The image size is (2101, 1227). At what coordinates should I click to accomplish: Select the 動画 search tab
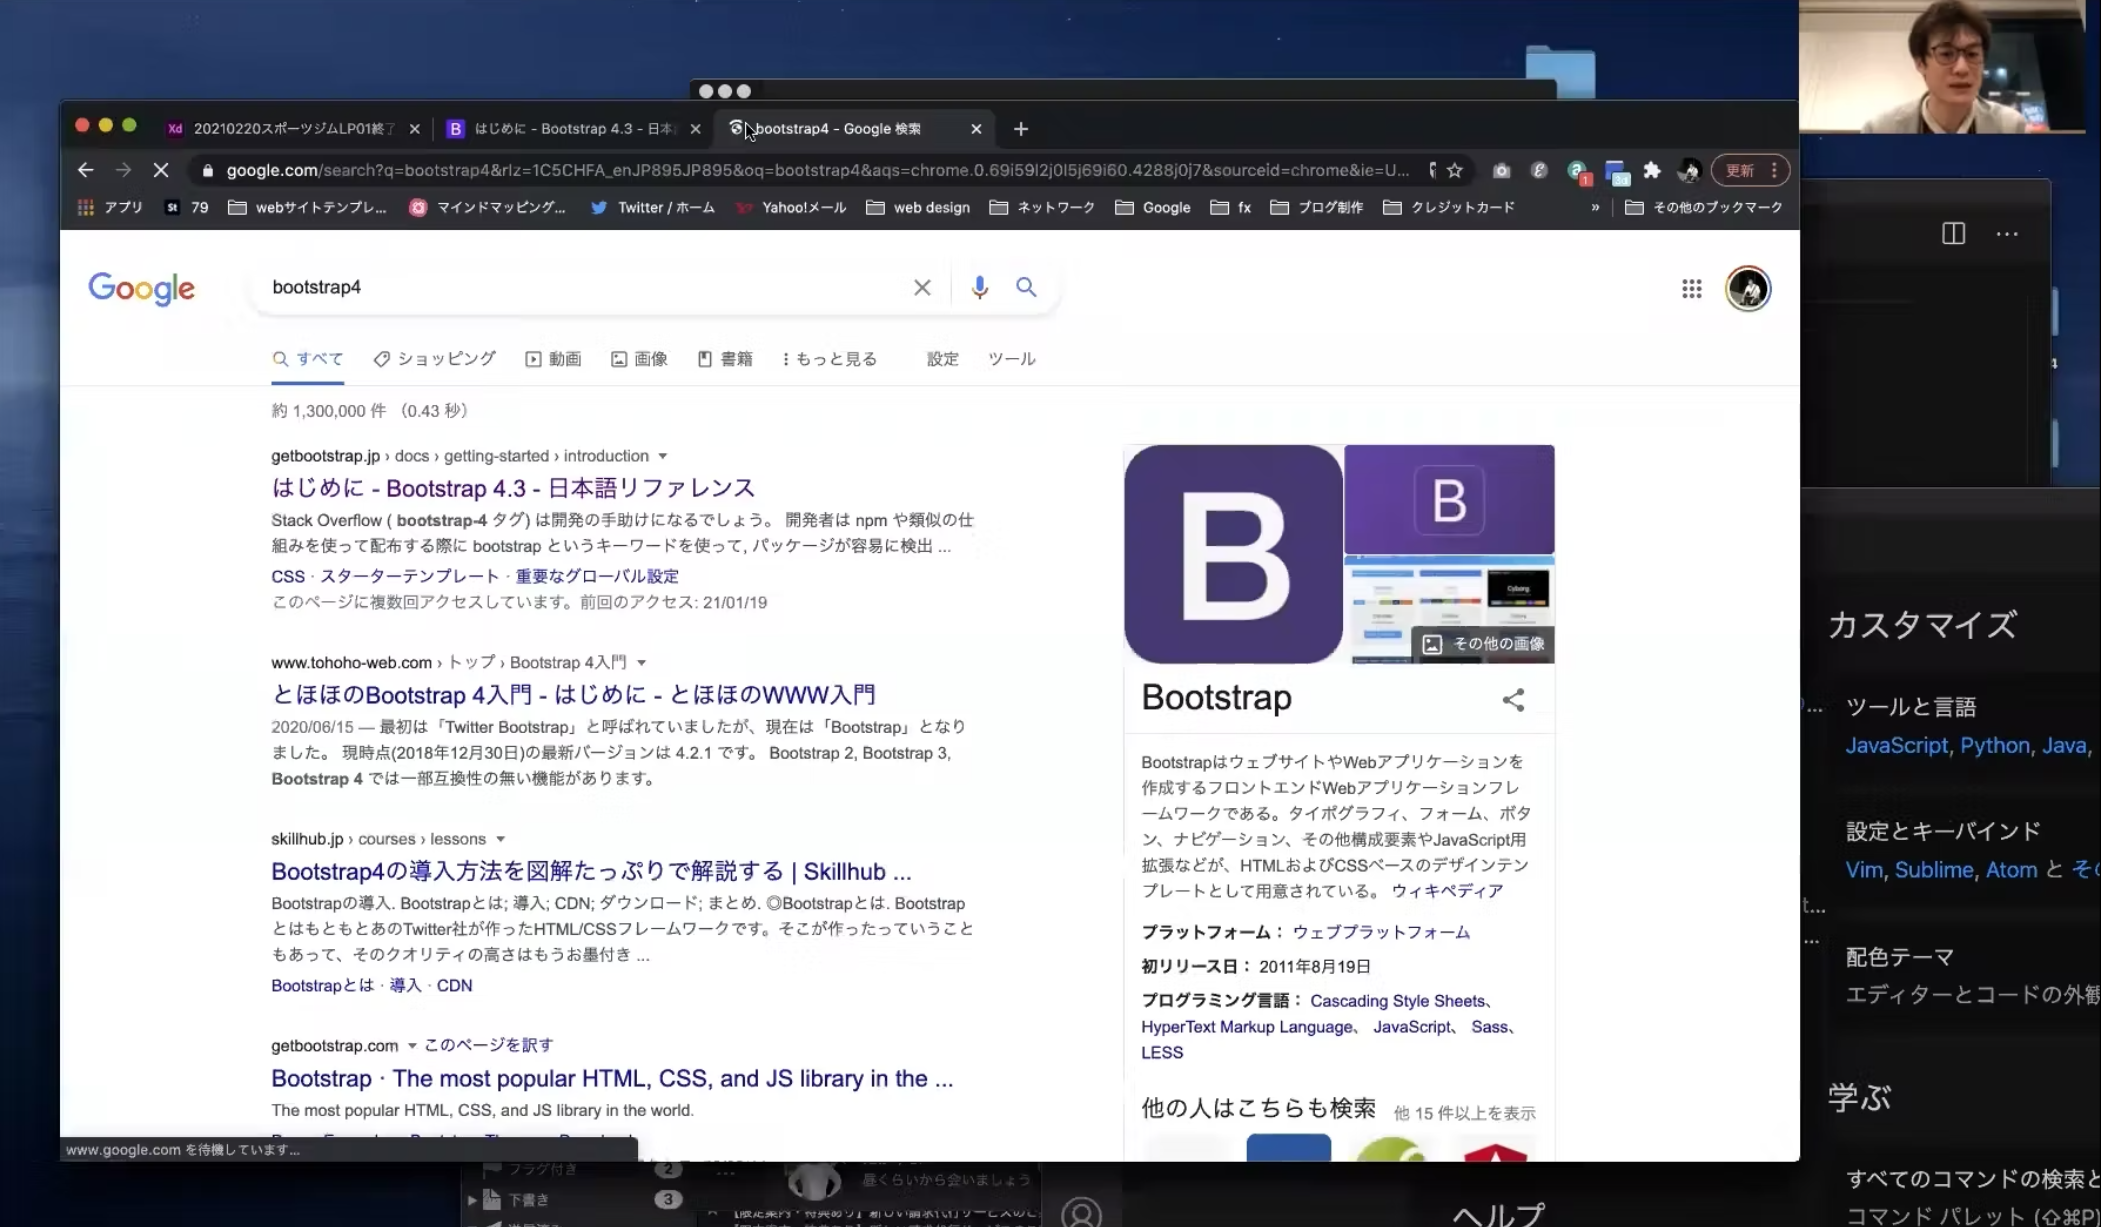(x=553, y=359)
